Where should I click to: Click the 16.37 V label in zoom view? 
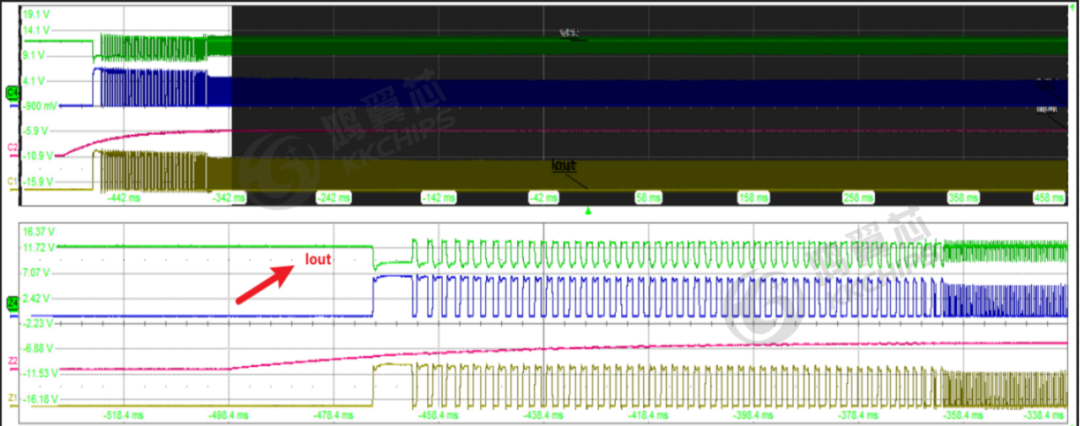point(38,231)
